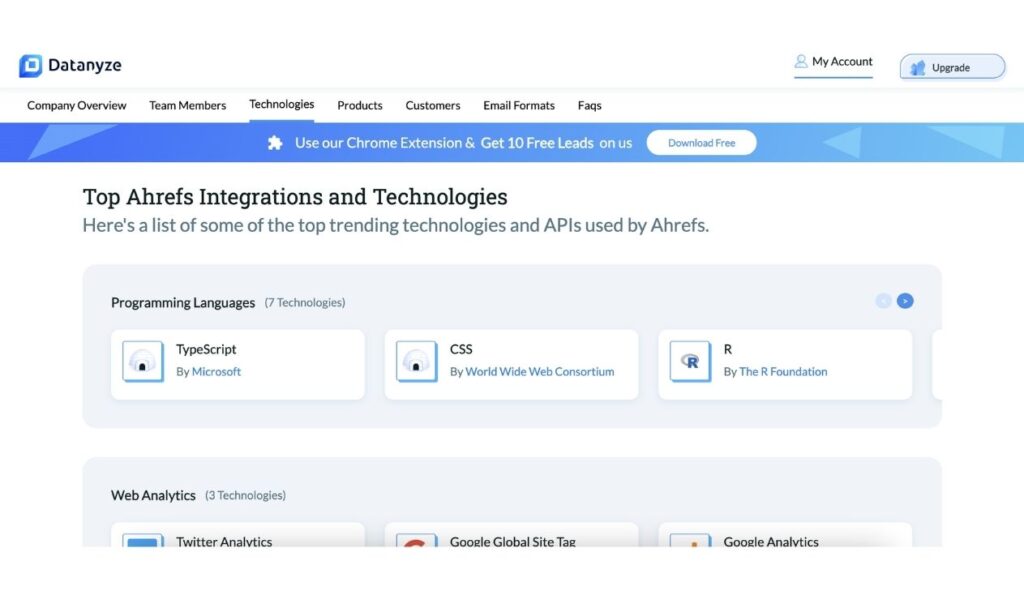Click the Download Free button
This screenshot has width=1024, height=608.
701,142
